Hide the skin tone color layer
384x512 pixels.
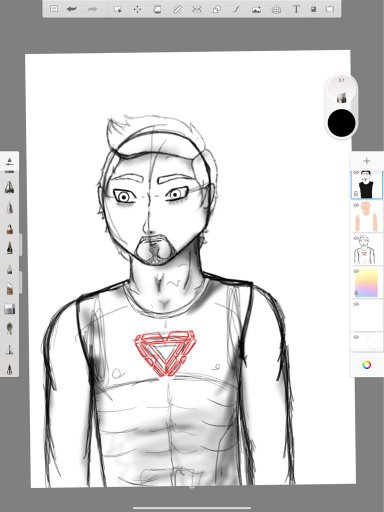356,205
